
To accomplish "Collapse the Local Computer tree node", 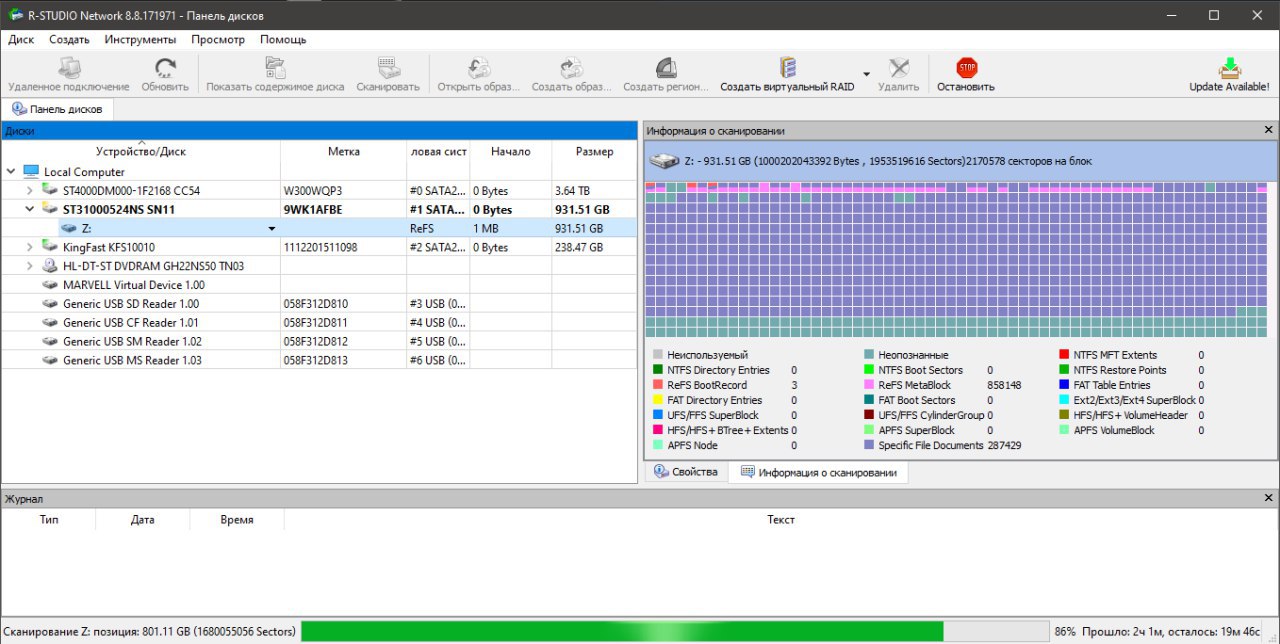I will pyautogui.click(x=11, y=172).
